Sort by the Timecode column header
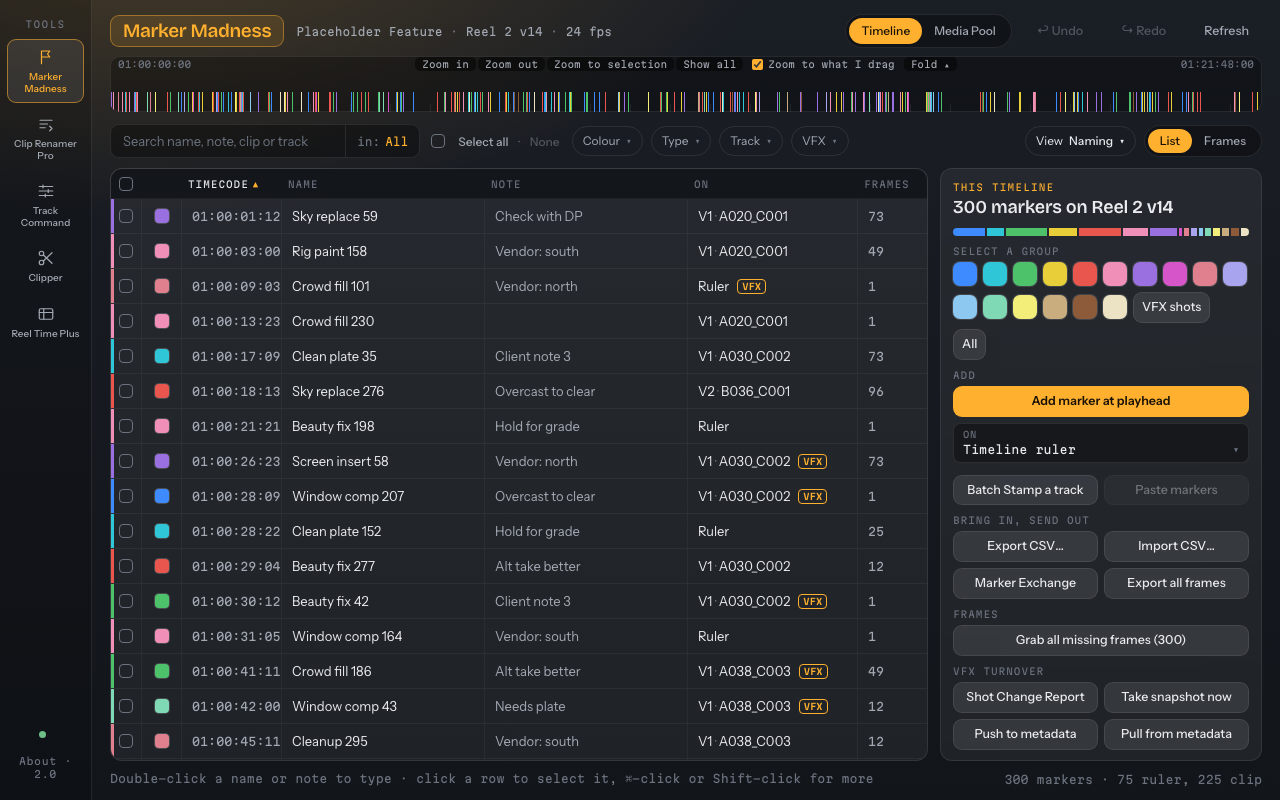The image size is (1280, 800). [x=223, y=184]
